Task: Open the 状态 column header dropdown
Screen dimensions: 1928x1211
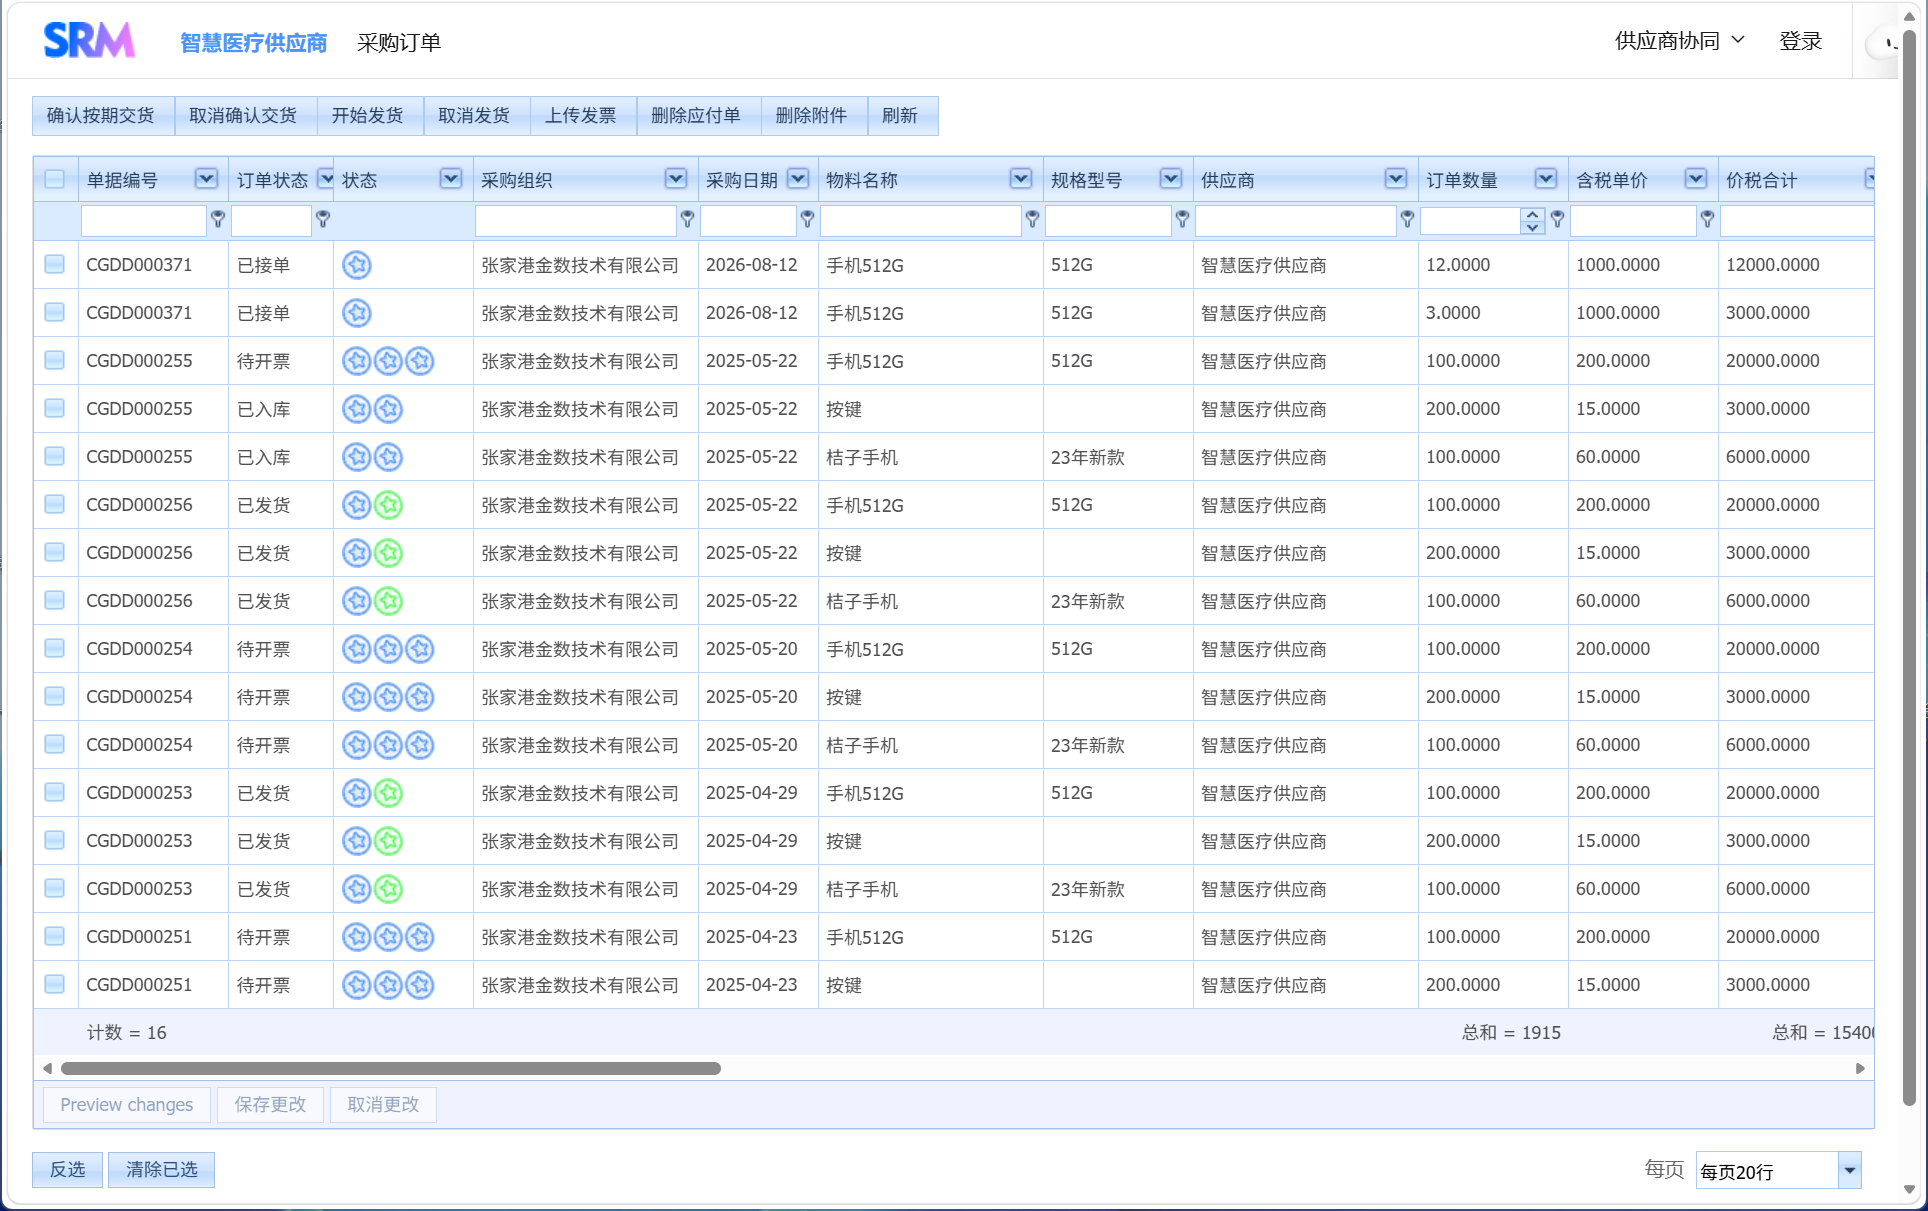Action: [x=451, y=179]
